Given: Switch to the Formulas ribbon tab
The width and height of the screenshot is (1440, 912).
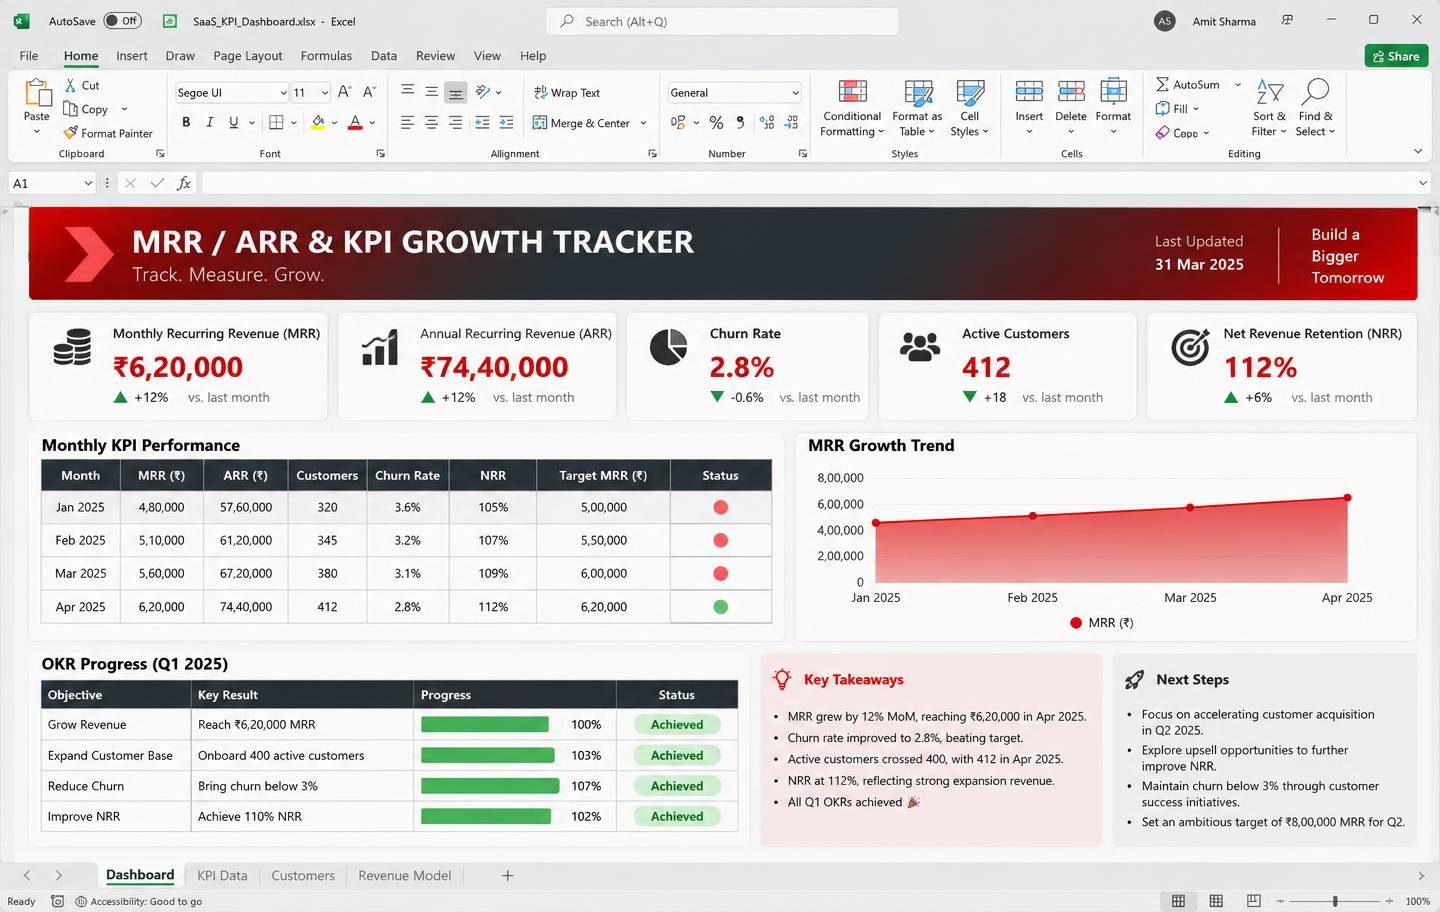Looking at the screenshot, I should (326, 56).
